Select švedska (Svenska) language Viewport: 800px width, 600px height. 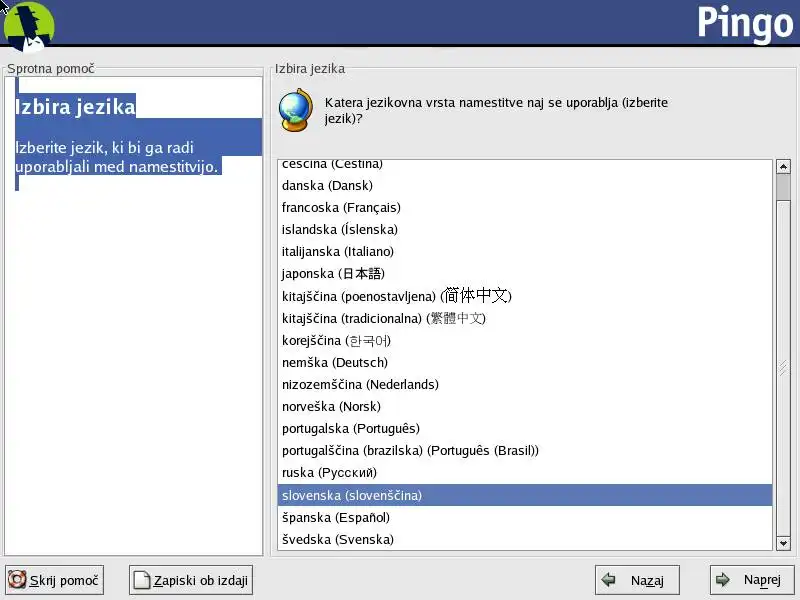pyautogui.click(x=524, y=539)
